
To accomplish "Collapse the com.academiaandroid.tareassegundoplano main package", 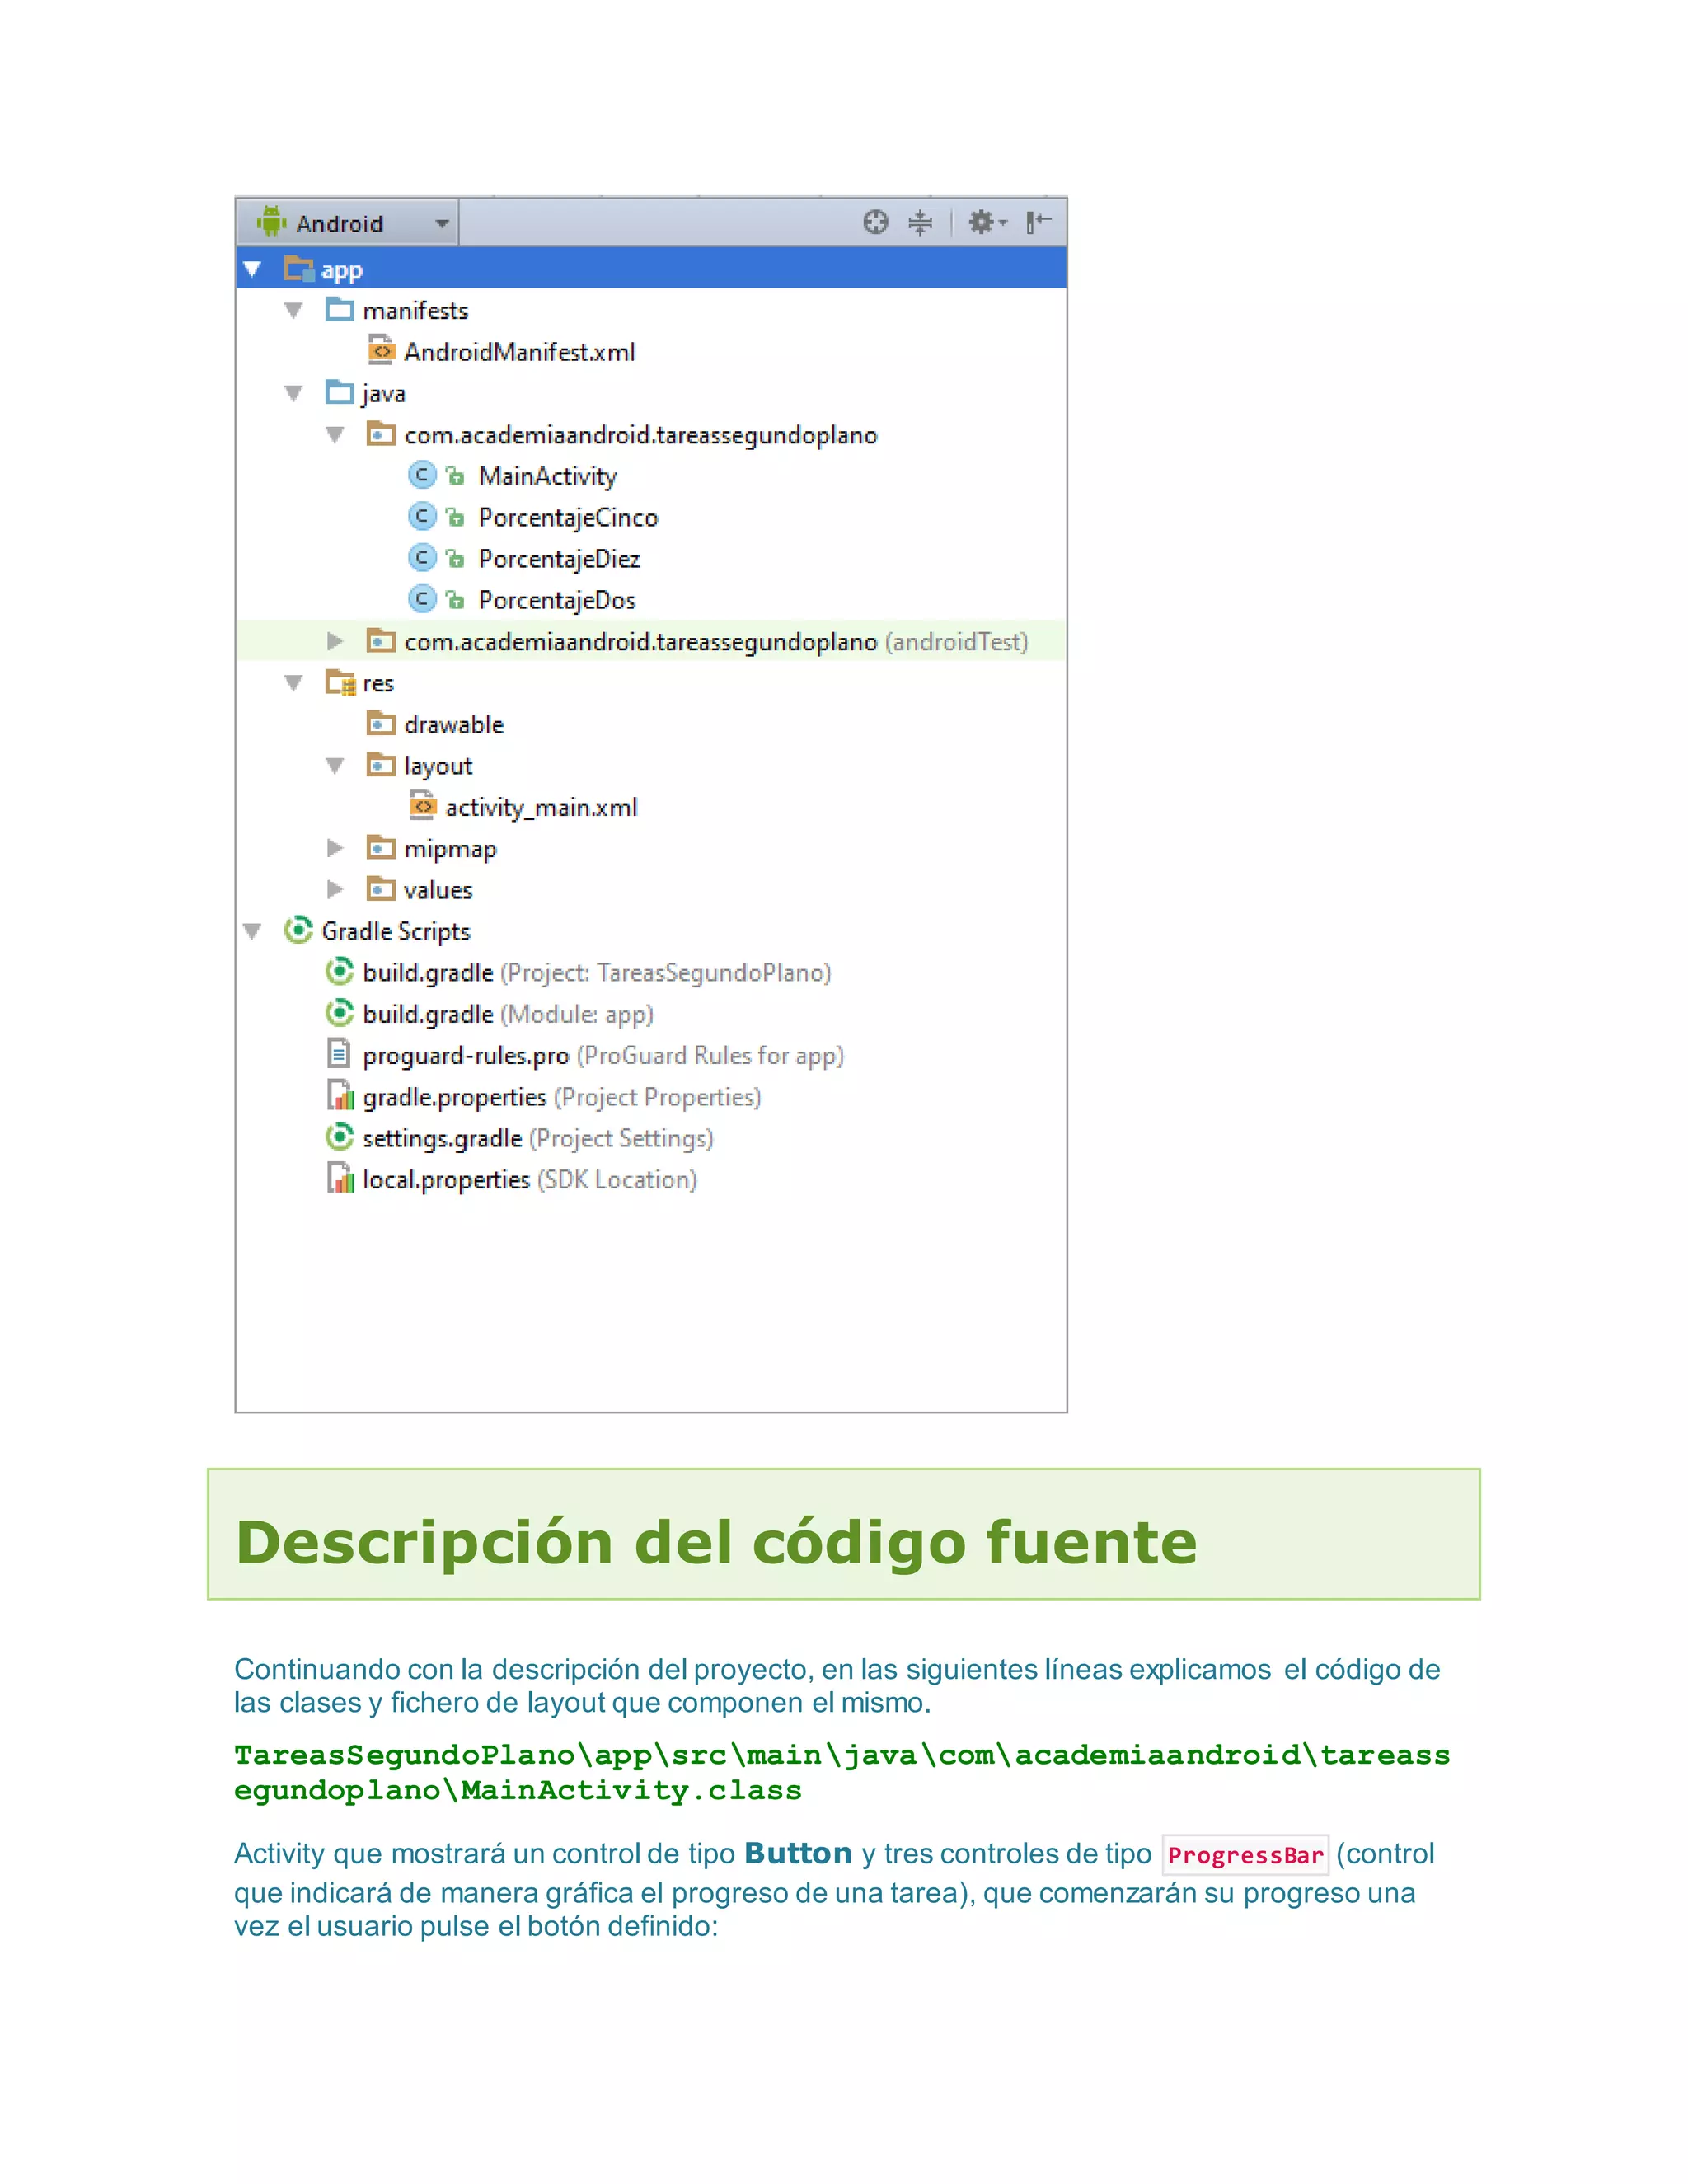I will coord(335,435).
